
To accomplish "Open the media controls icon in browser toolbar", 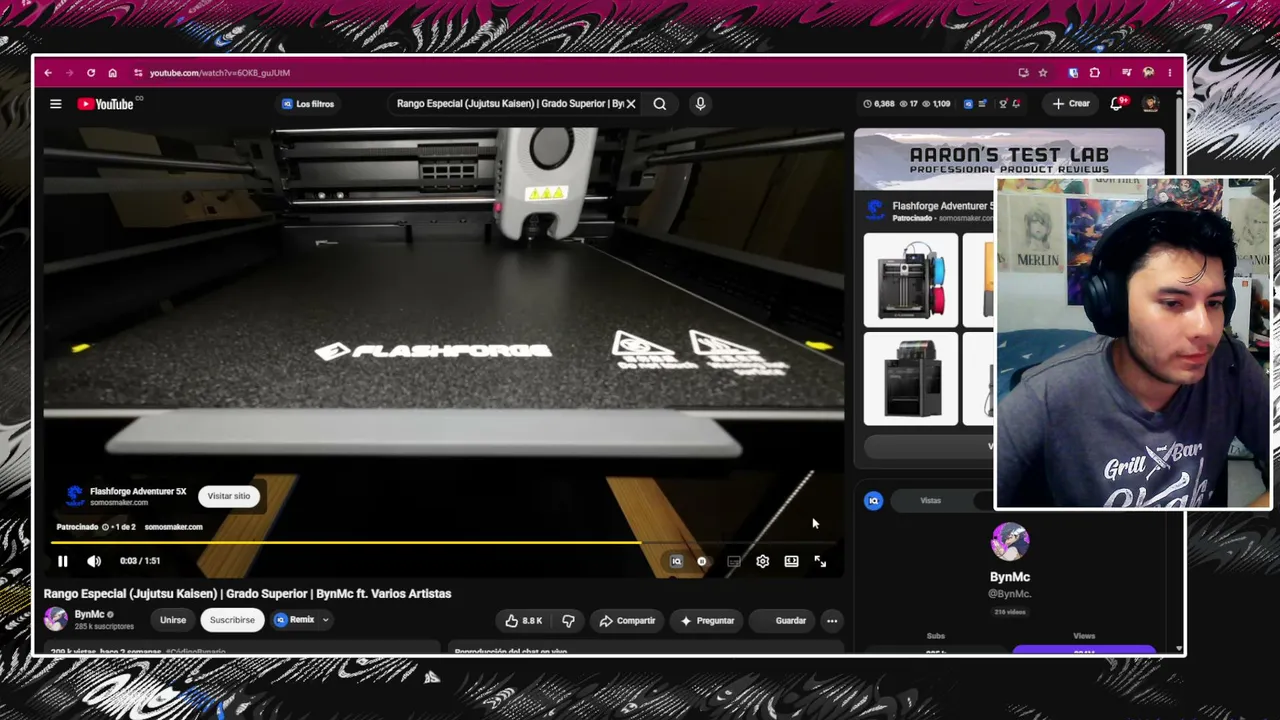I will coord(1127,73).
